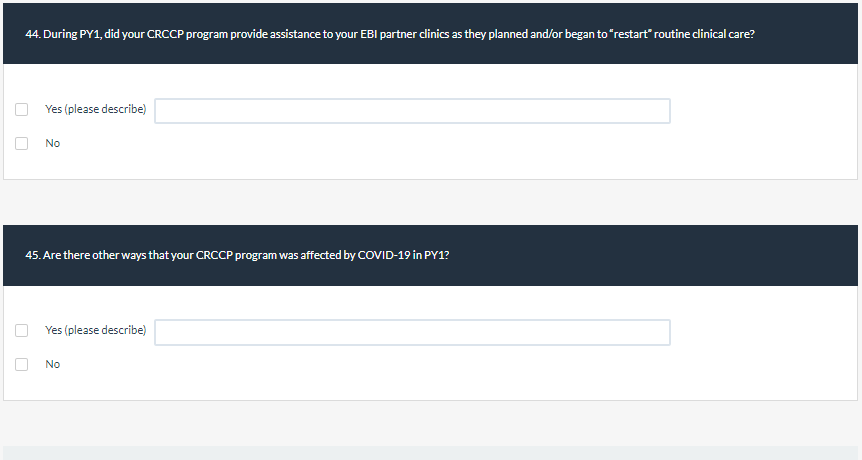Focus the description text field for question 45

tap(412, 332)
